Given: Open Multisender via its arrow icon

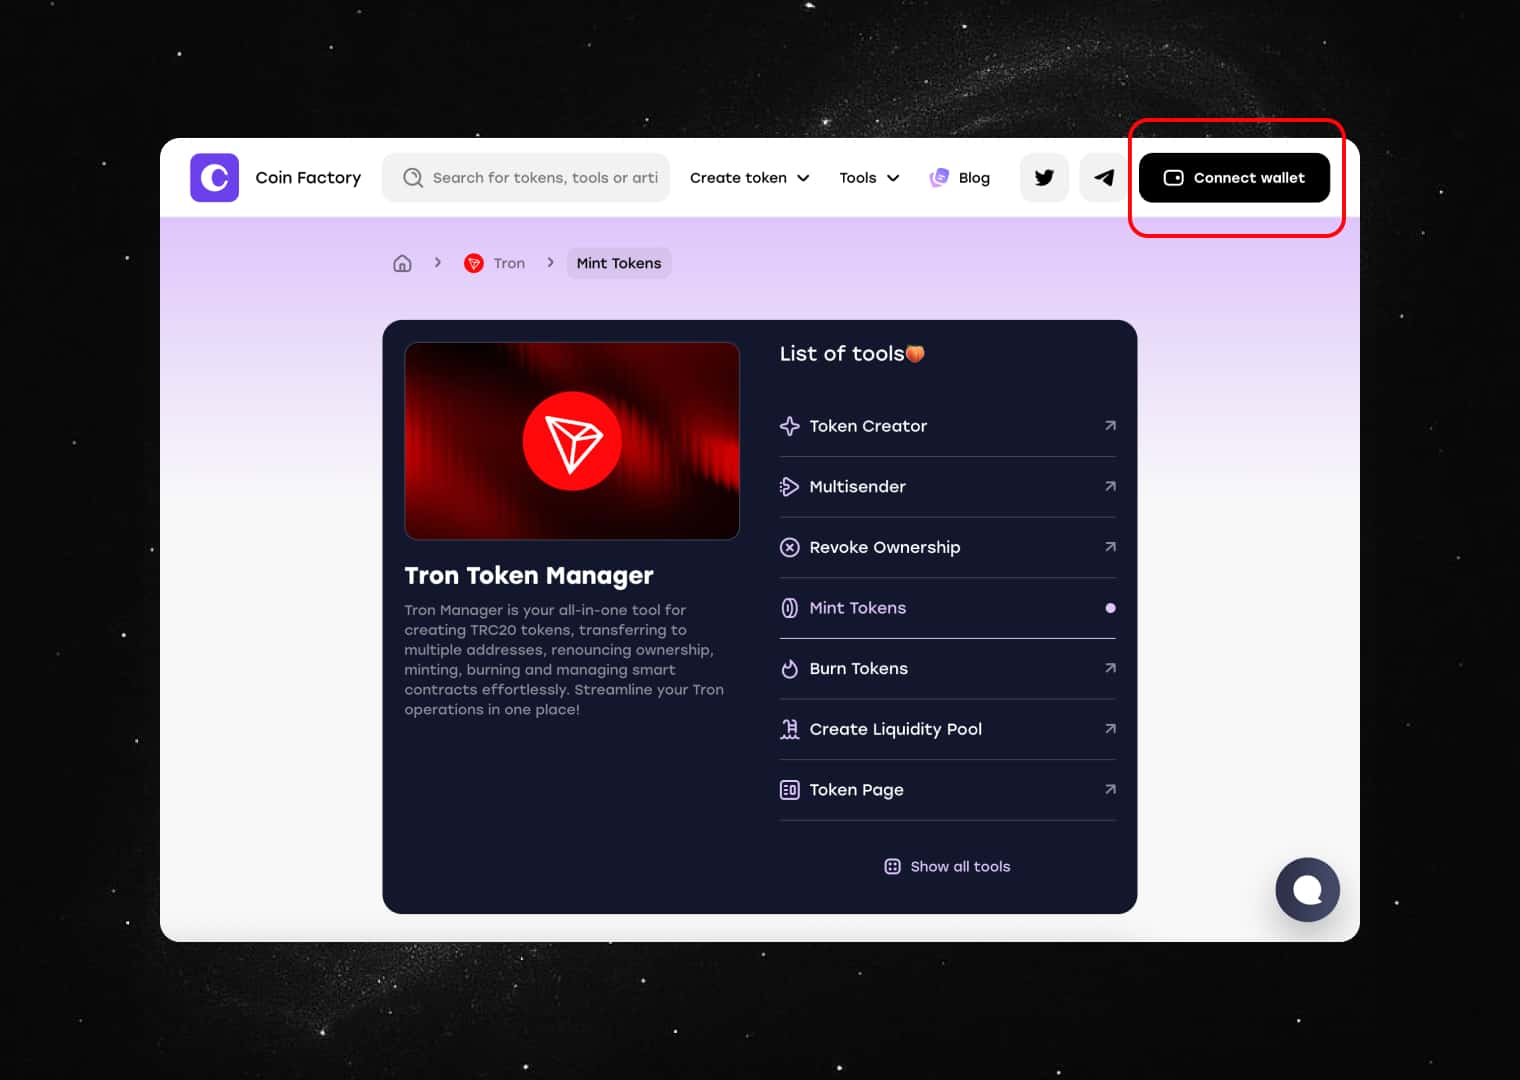Looking at the screenshot, I should pos(1110,486).
